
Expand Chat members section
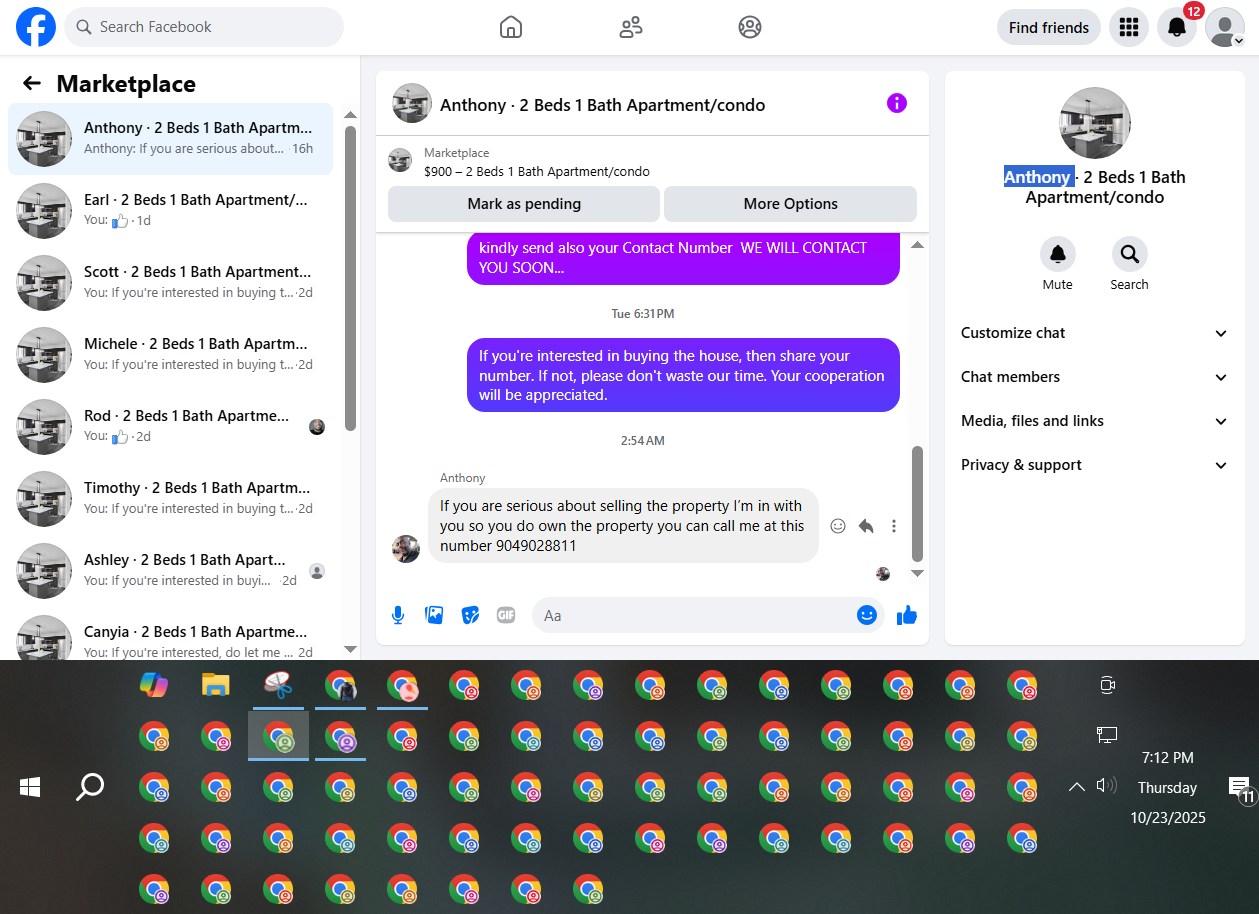click(x=1094, y=377)
